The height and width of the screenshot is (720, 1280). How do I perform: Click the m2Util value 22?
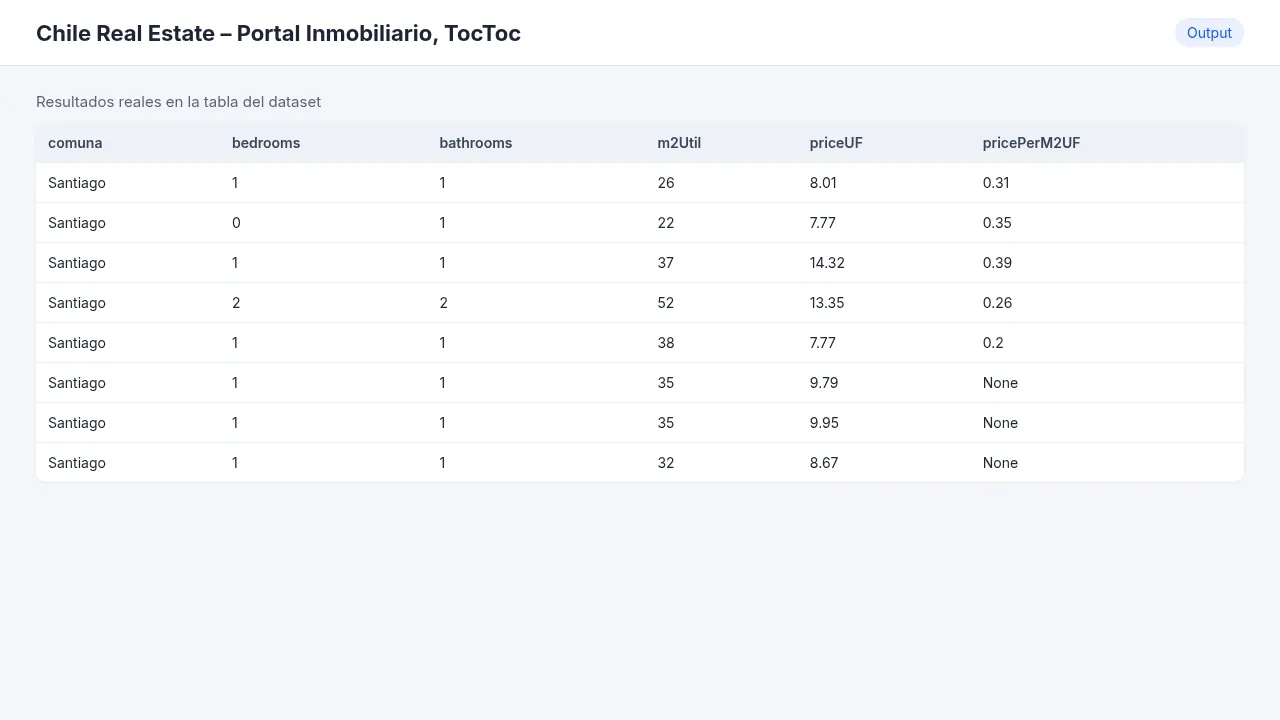point(666,223)
